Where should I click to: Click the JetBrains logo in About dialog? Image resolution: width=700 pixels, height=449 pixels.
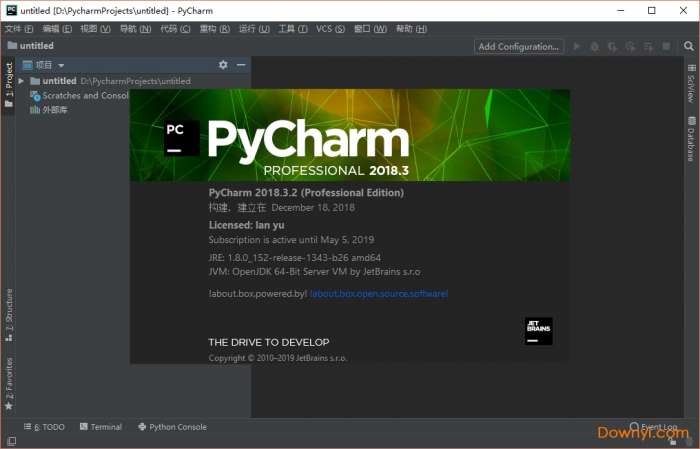click(538, 331)
